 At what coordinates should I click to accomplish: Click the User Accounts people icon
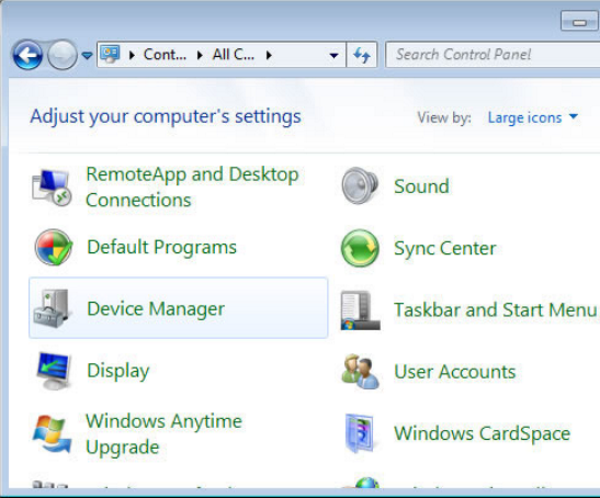(x=360, y=371)
